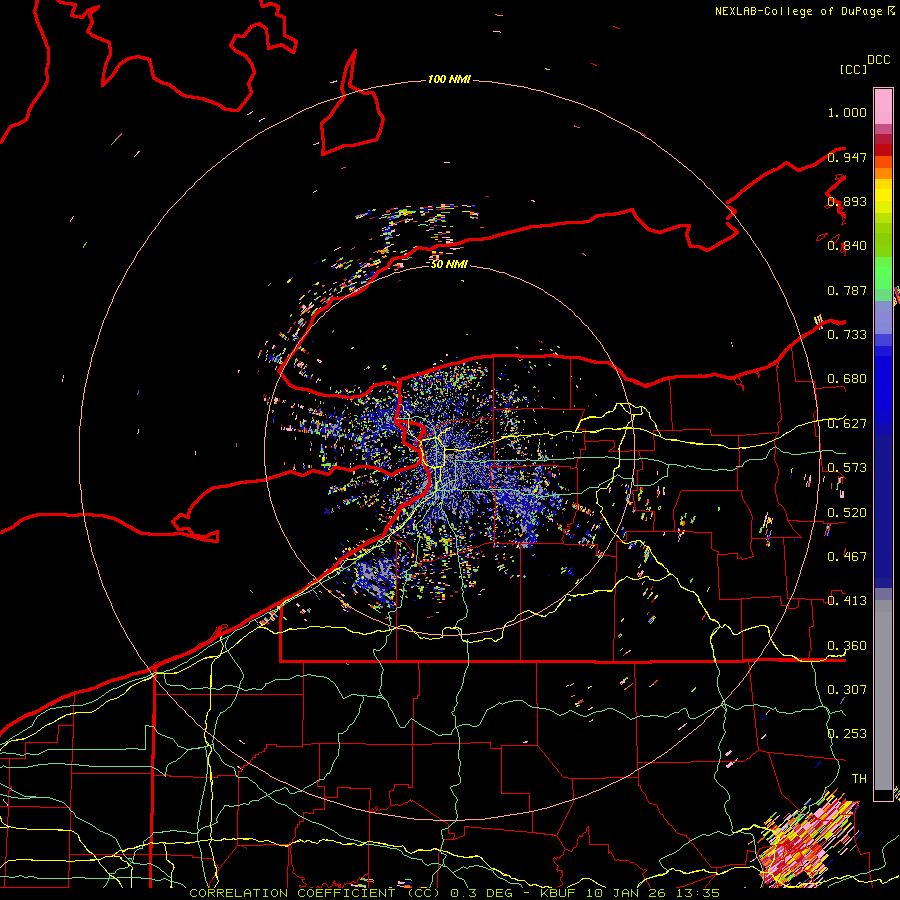
Task: Select the 0.947 scale value
Action: point(847,157)
